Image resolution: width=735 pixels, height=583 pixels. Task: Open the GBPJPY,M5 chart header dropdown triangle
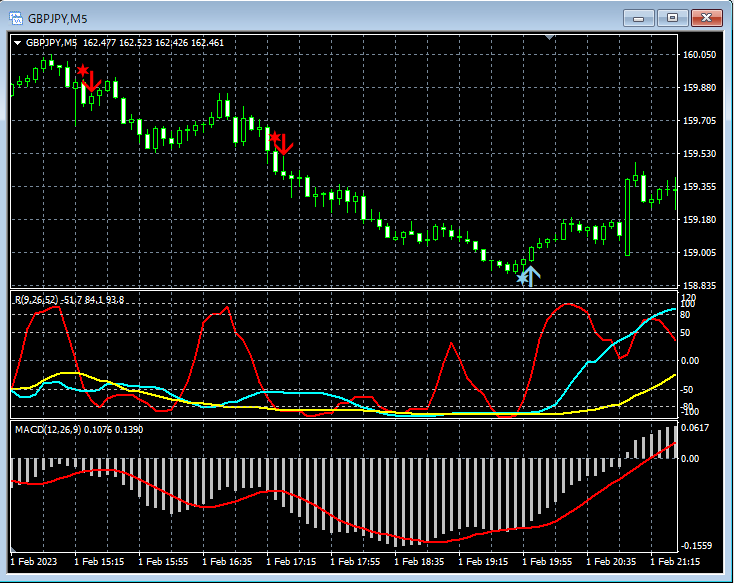coord(17,43)
